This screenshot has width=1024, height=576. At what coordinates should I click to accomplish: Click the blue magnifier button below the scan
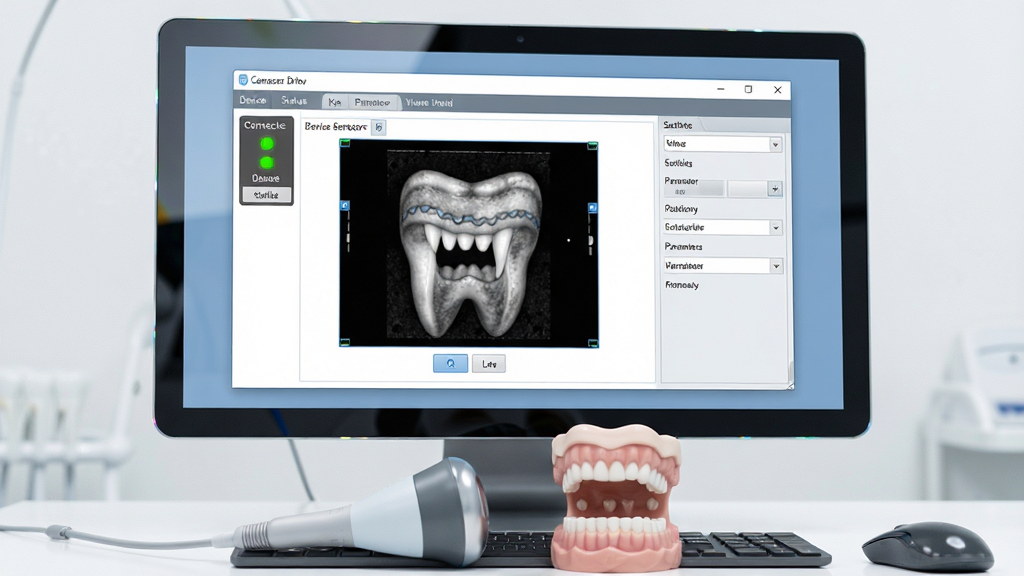(x=451, y=363)
